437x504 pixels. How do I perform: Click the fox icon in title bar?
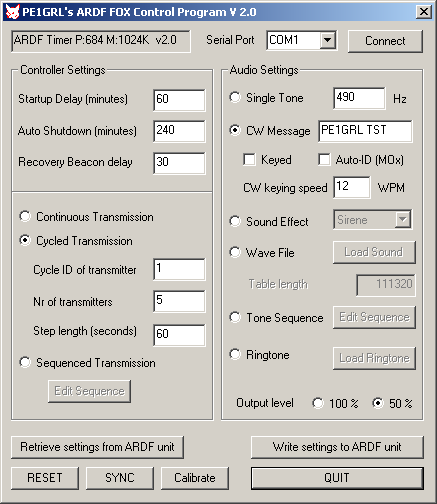[x=12, y=12]
